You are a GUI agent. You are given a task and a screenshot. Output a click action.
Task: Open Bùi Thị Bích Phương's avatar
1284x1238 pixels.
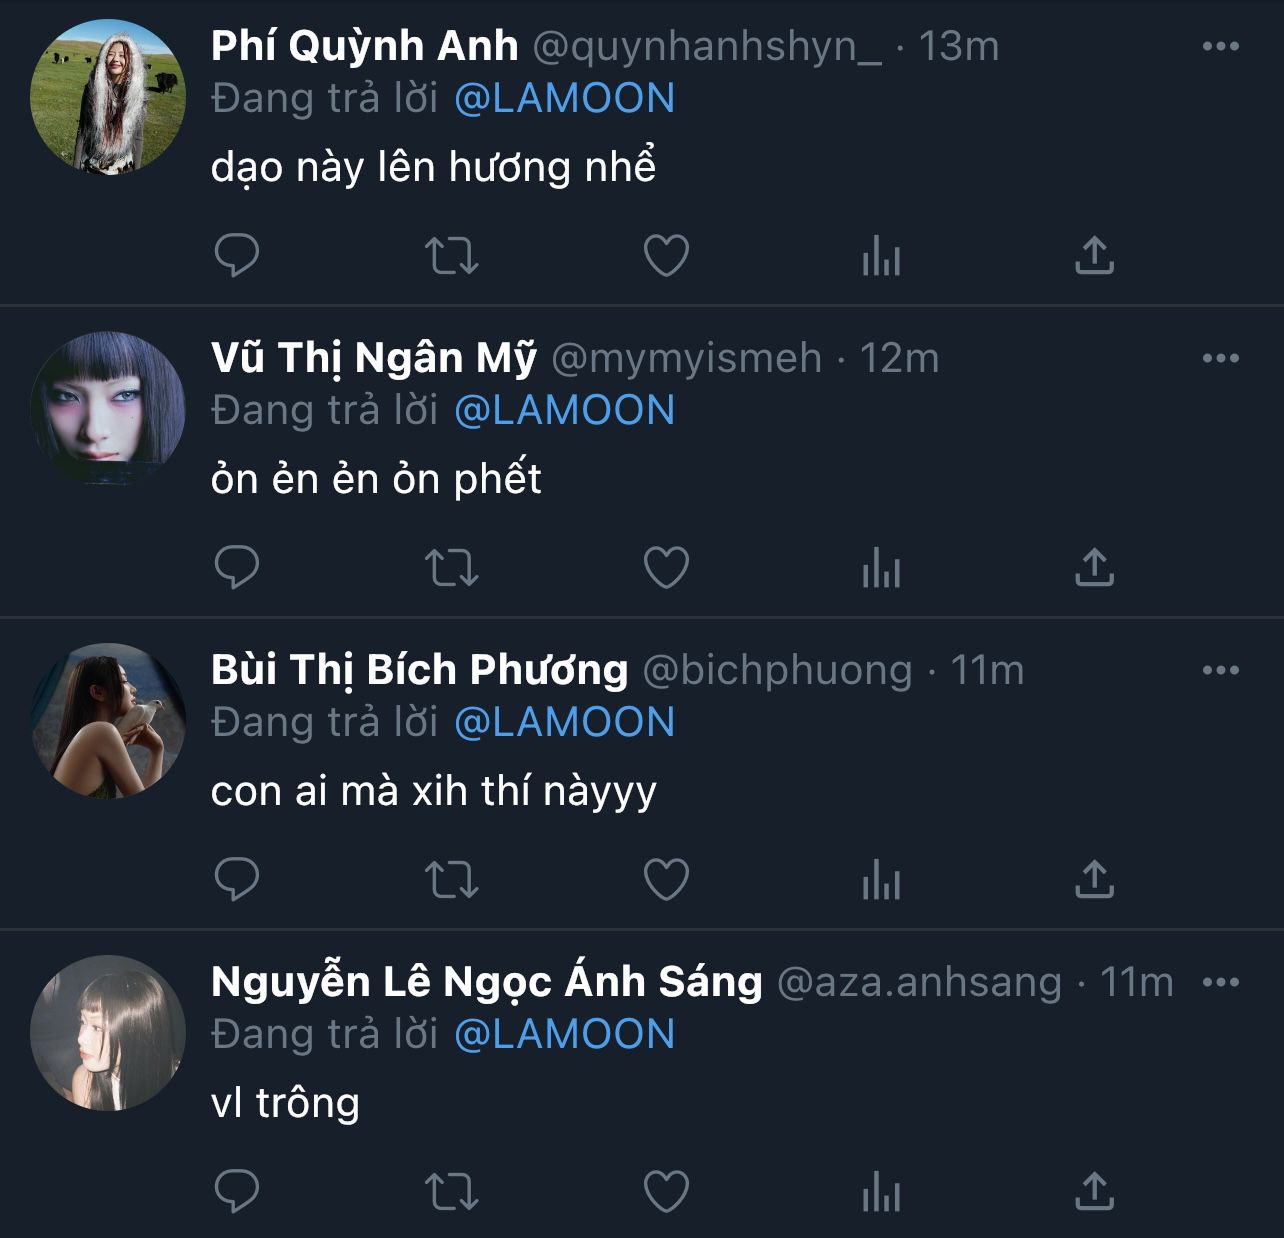(108, 721)
